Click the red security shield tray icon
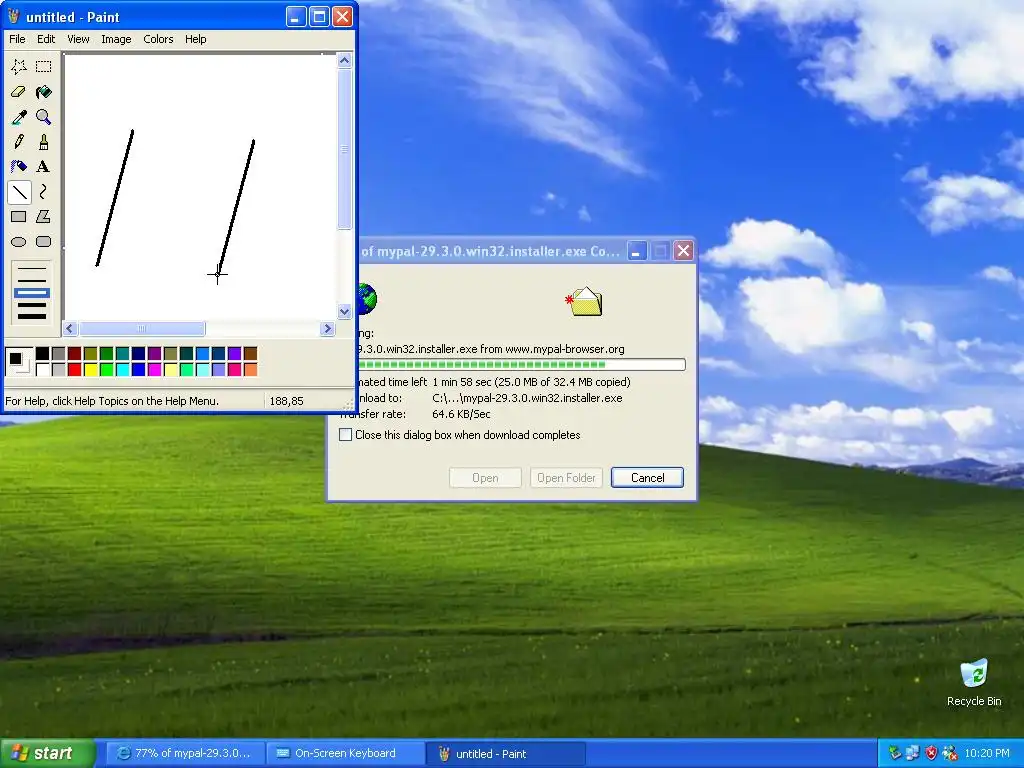Screen dimensions: 1024x768 point(931,754)
